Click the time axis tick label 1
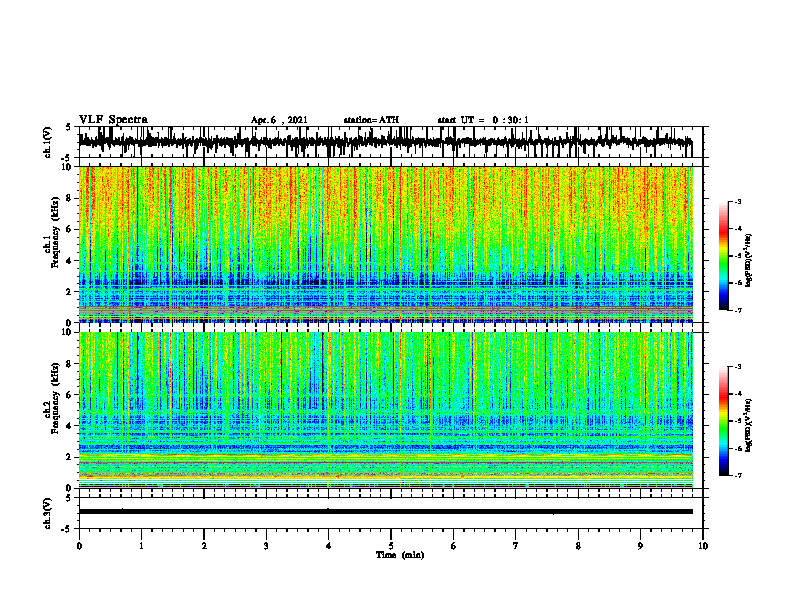 point(141,546)
